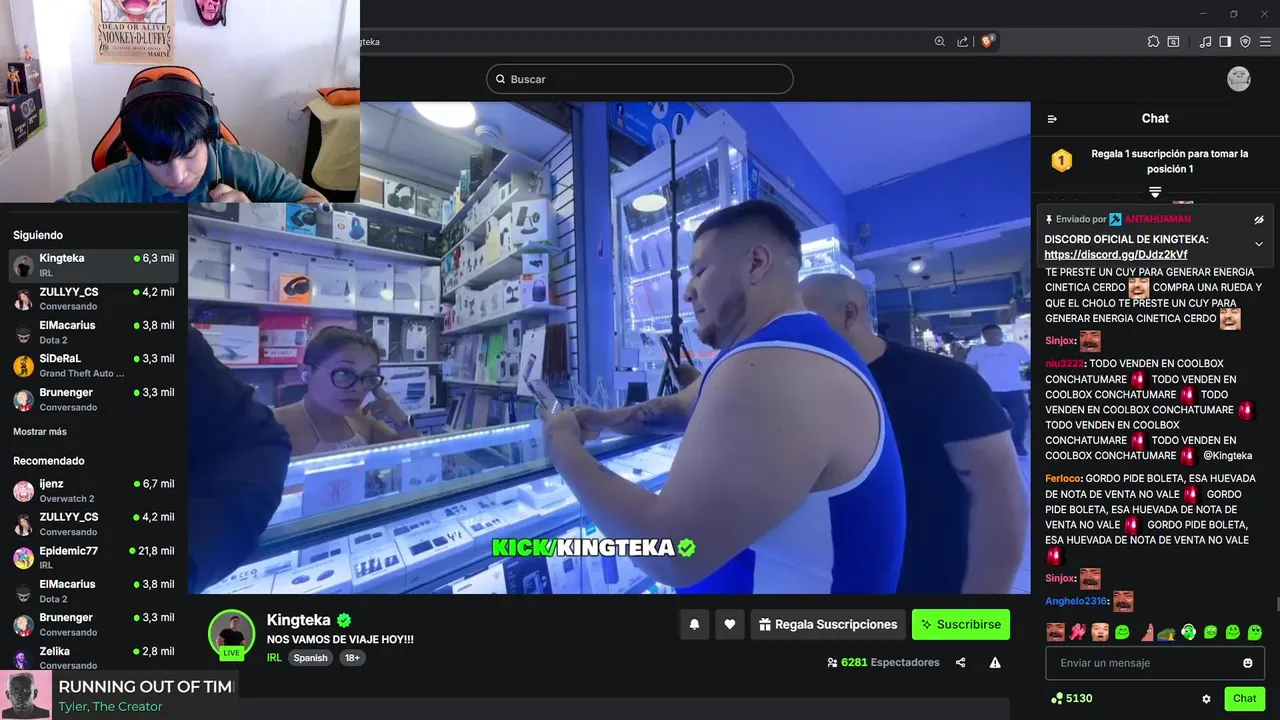The width and height of the screenshot is (1280, 720).
Task: Toggle the heart follow button
Action: [730, 625]
